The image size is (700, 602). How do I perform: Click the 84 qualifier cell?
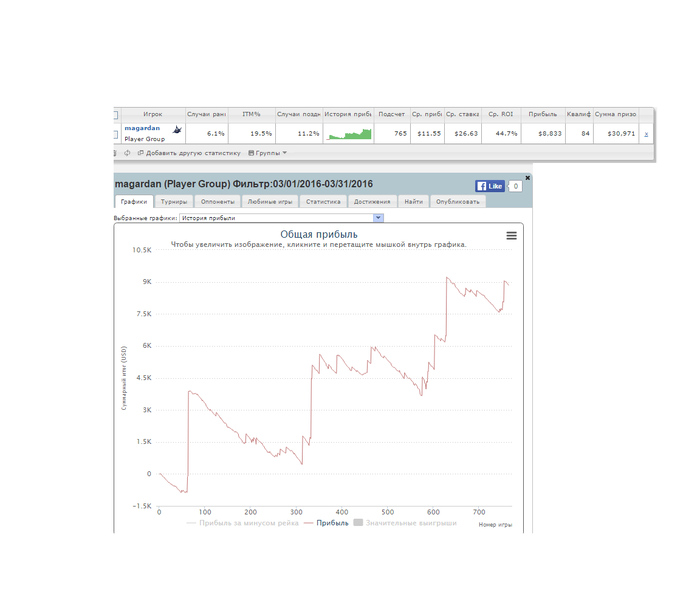(579, 134)
